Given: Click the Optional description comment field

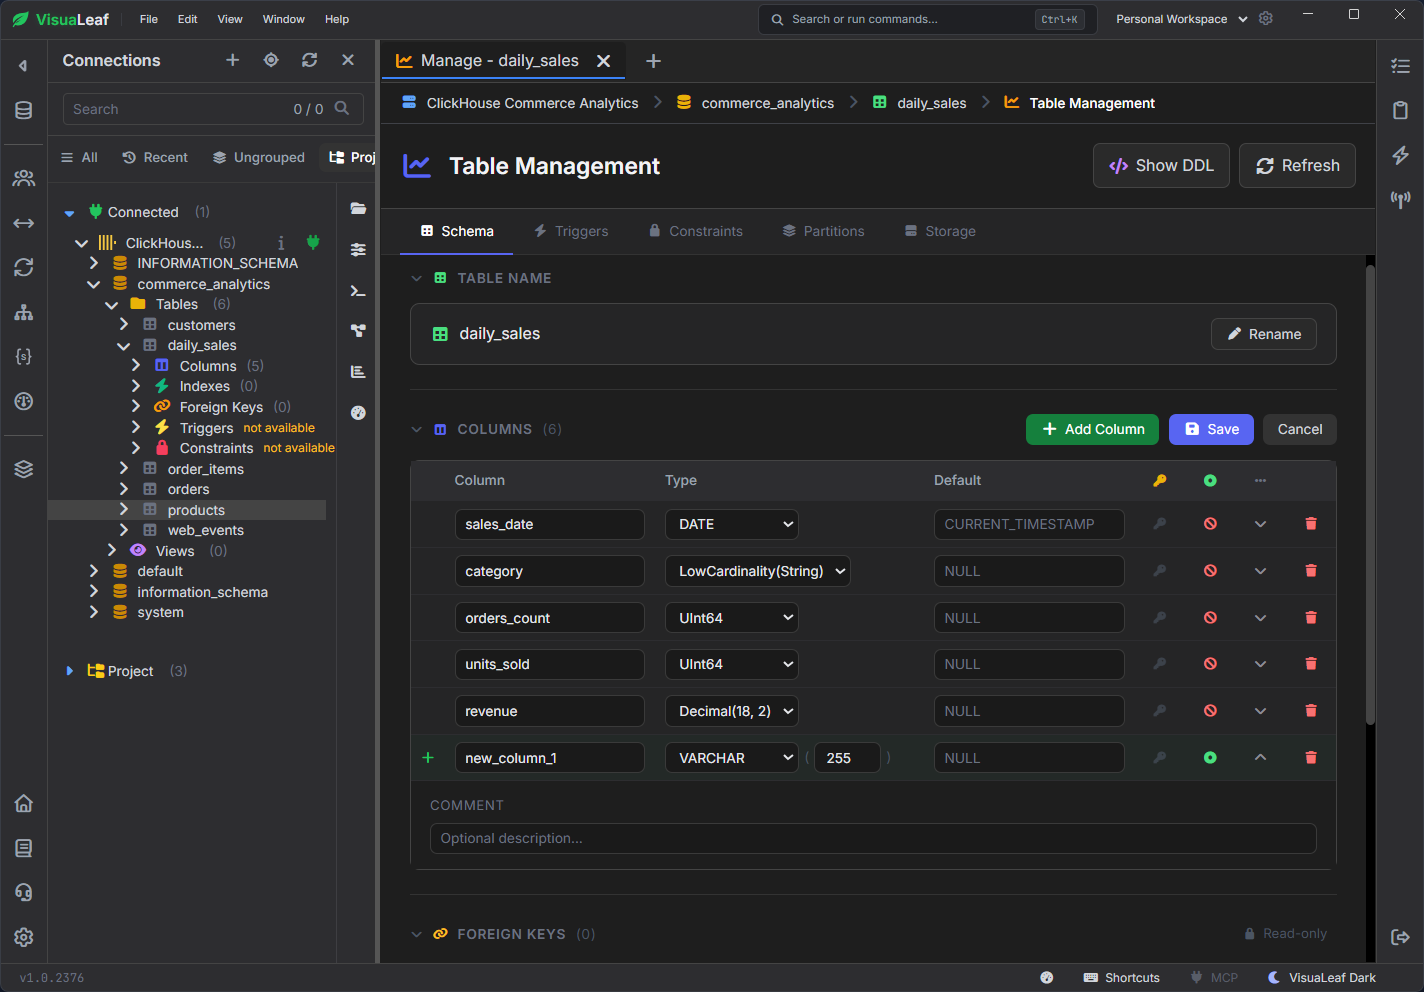Looking at the screenshot, I should click(873, 838).
